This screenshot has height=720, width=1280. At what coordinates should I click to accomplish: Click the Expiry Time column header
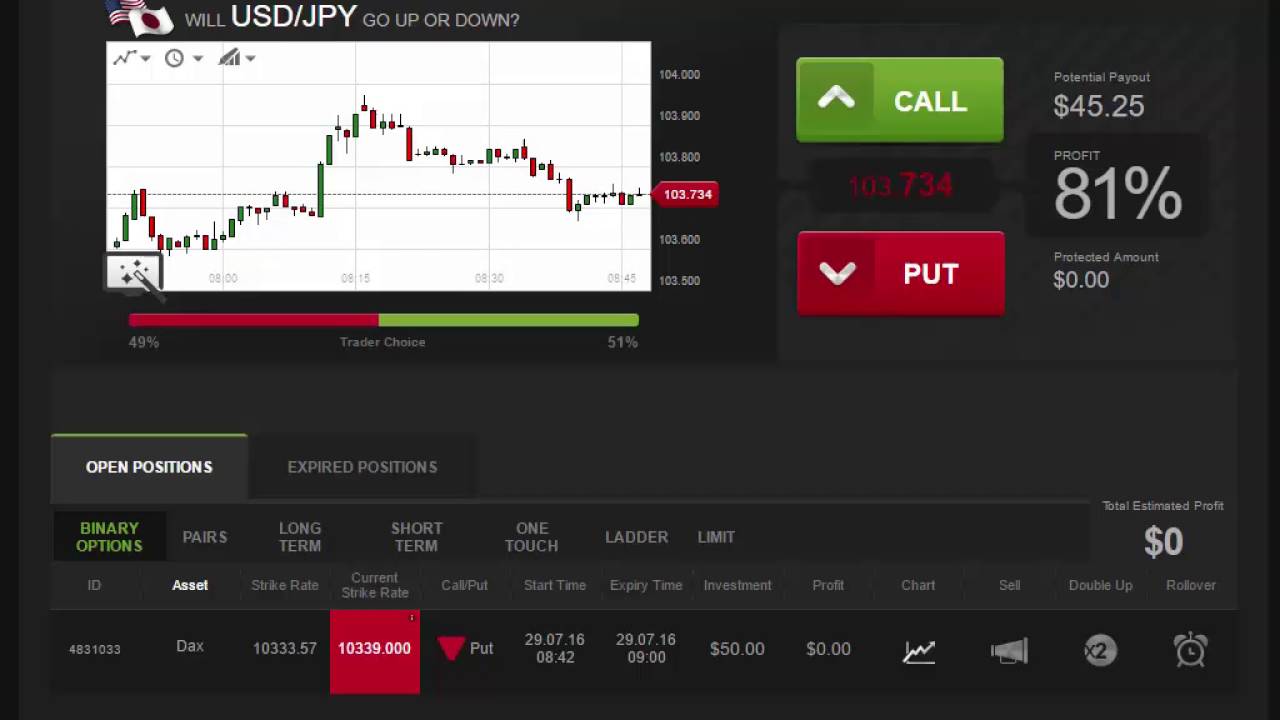pyautogui.click(x=646, y=585)
